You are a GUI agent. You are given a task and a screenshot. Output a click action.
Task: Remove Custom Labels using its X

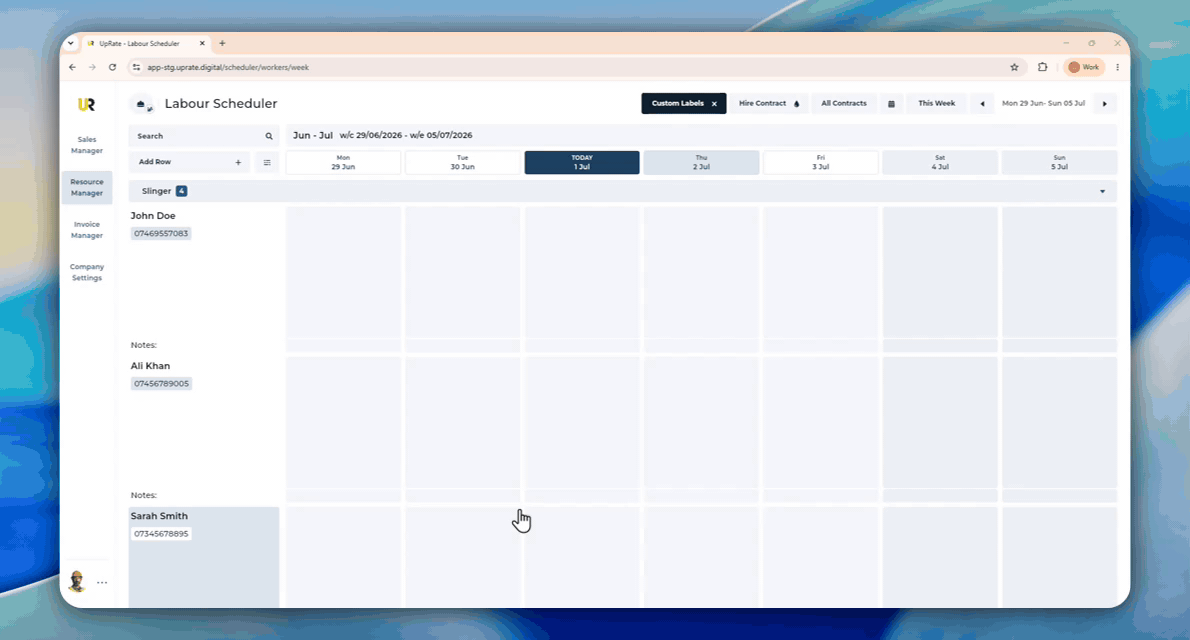tap(714, 104)
